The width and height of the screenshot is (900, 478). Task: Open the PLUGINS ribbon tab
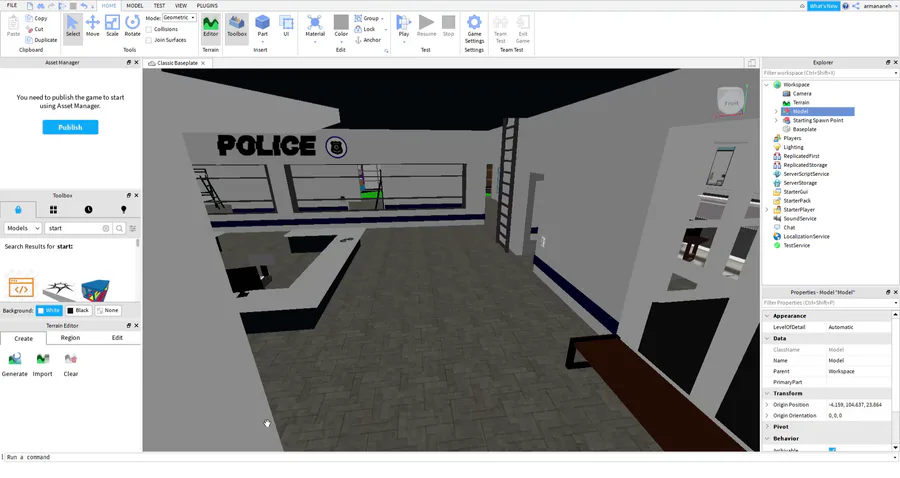(207, 6)
